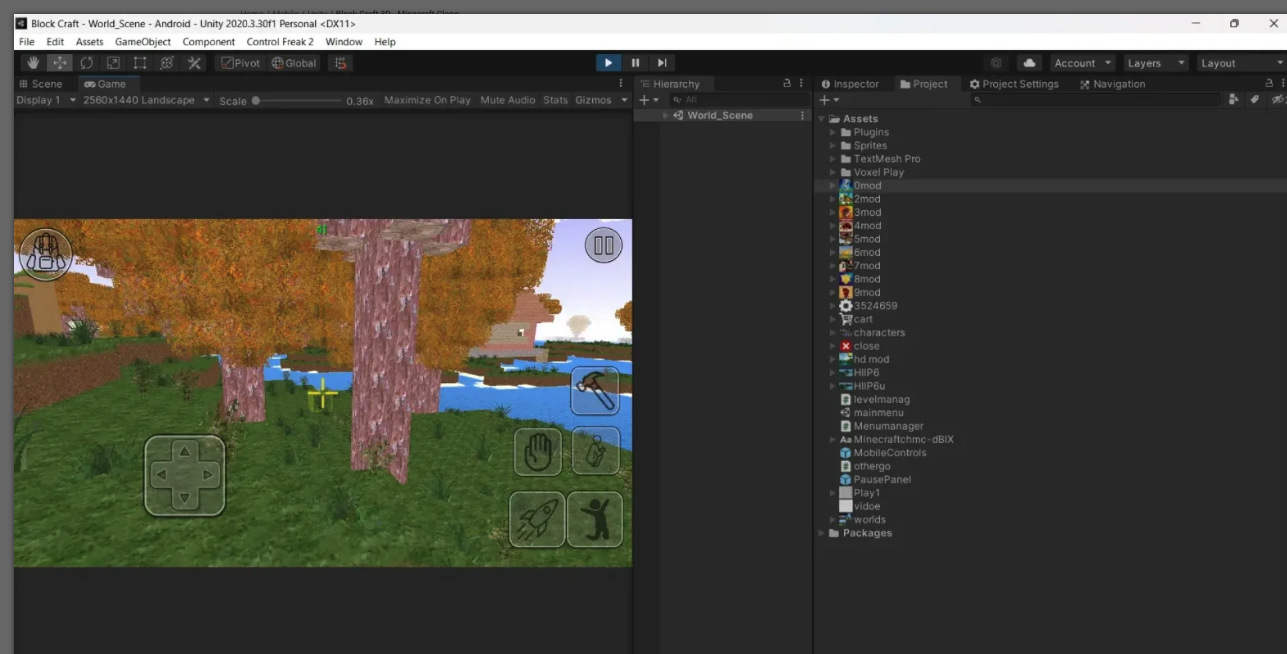Open the Layout dropdown
The image size is (1287, 654).
click(1240, 63)
